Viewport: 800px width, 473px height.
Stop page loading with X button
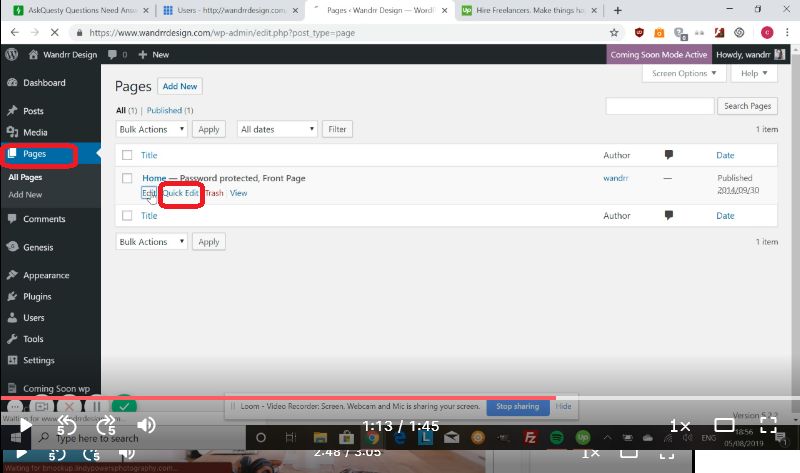tap(55, 33)
